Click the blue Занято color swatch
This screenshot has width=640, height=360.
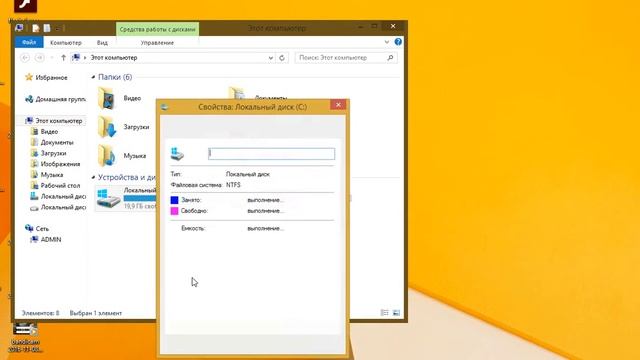tap(174, 200)
